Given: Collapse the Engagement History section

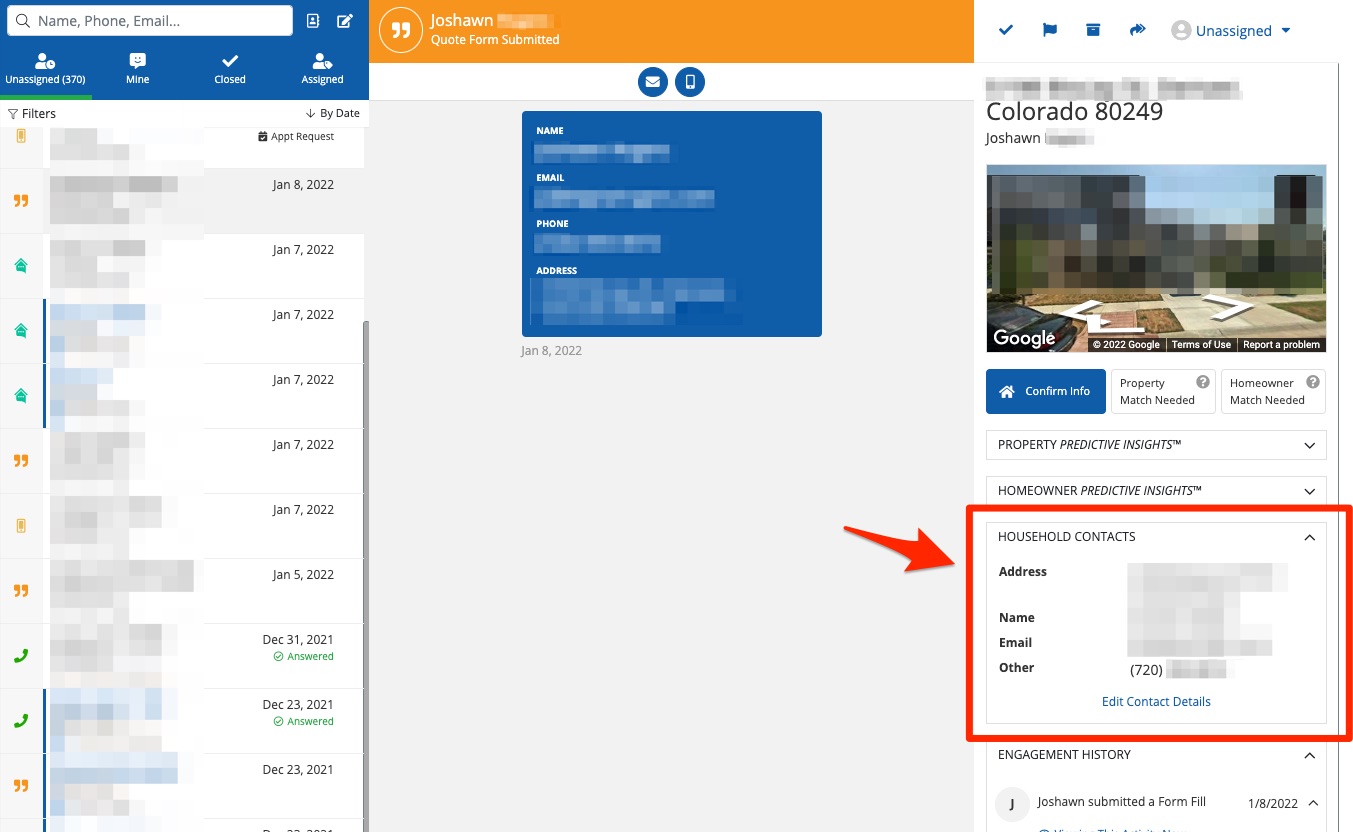Looking at the screenshot, I should 1309,755.
